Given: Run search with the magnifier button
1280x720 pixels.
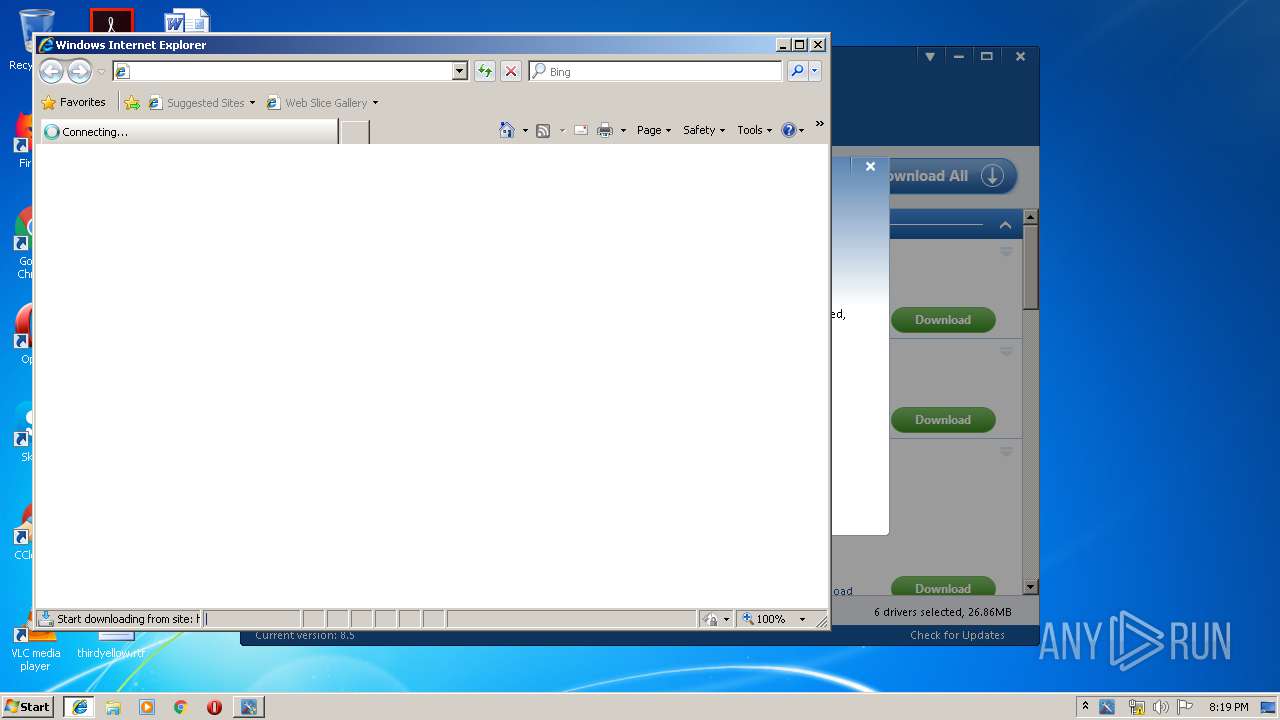Looking at the screenshot, I should coord(797,71).
